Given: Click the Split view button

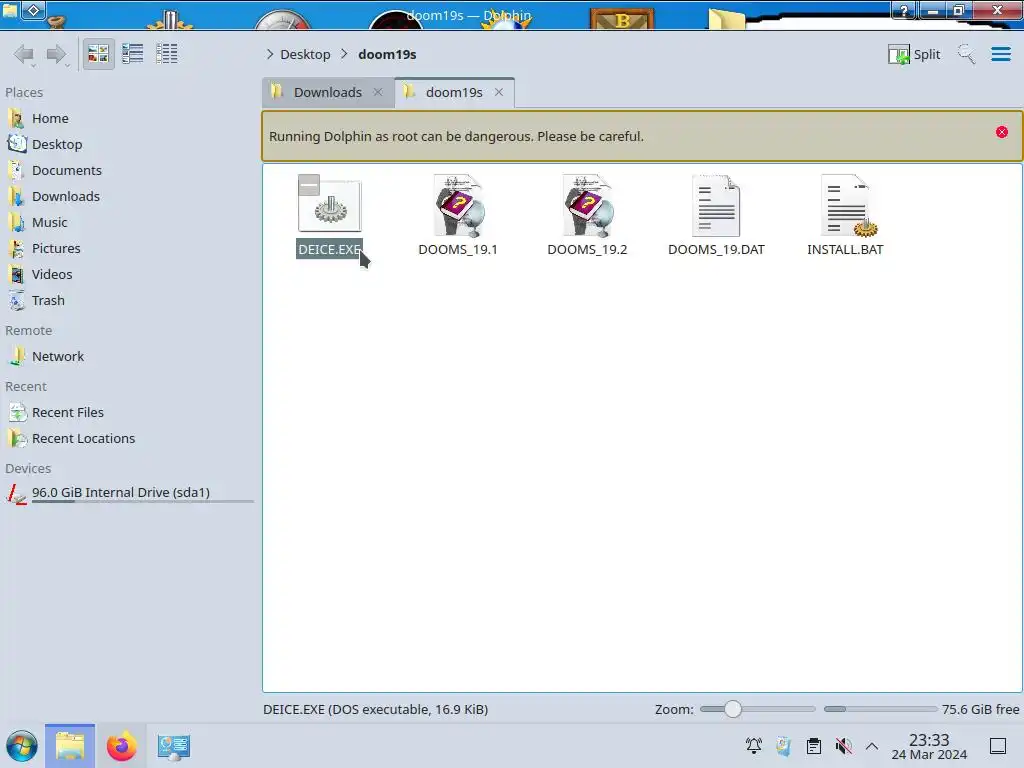Looking at the screenshot, I should pyautogui.click(x=914, y=54).
